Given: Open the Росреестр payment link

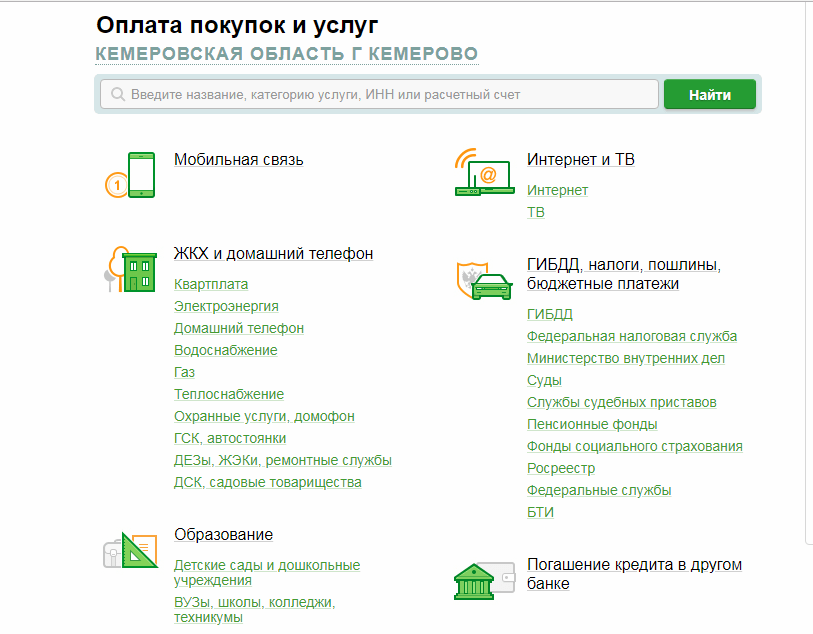Looking at the screenshot, I should click(x=561, y=469).
